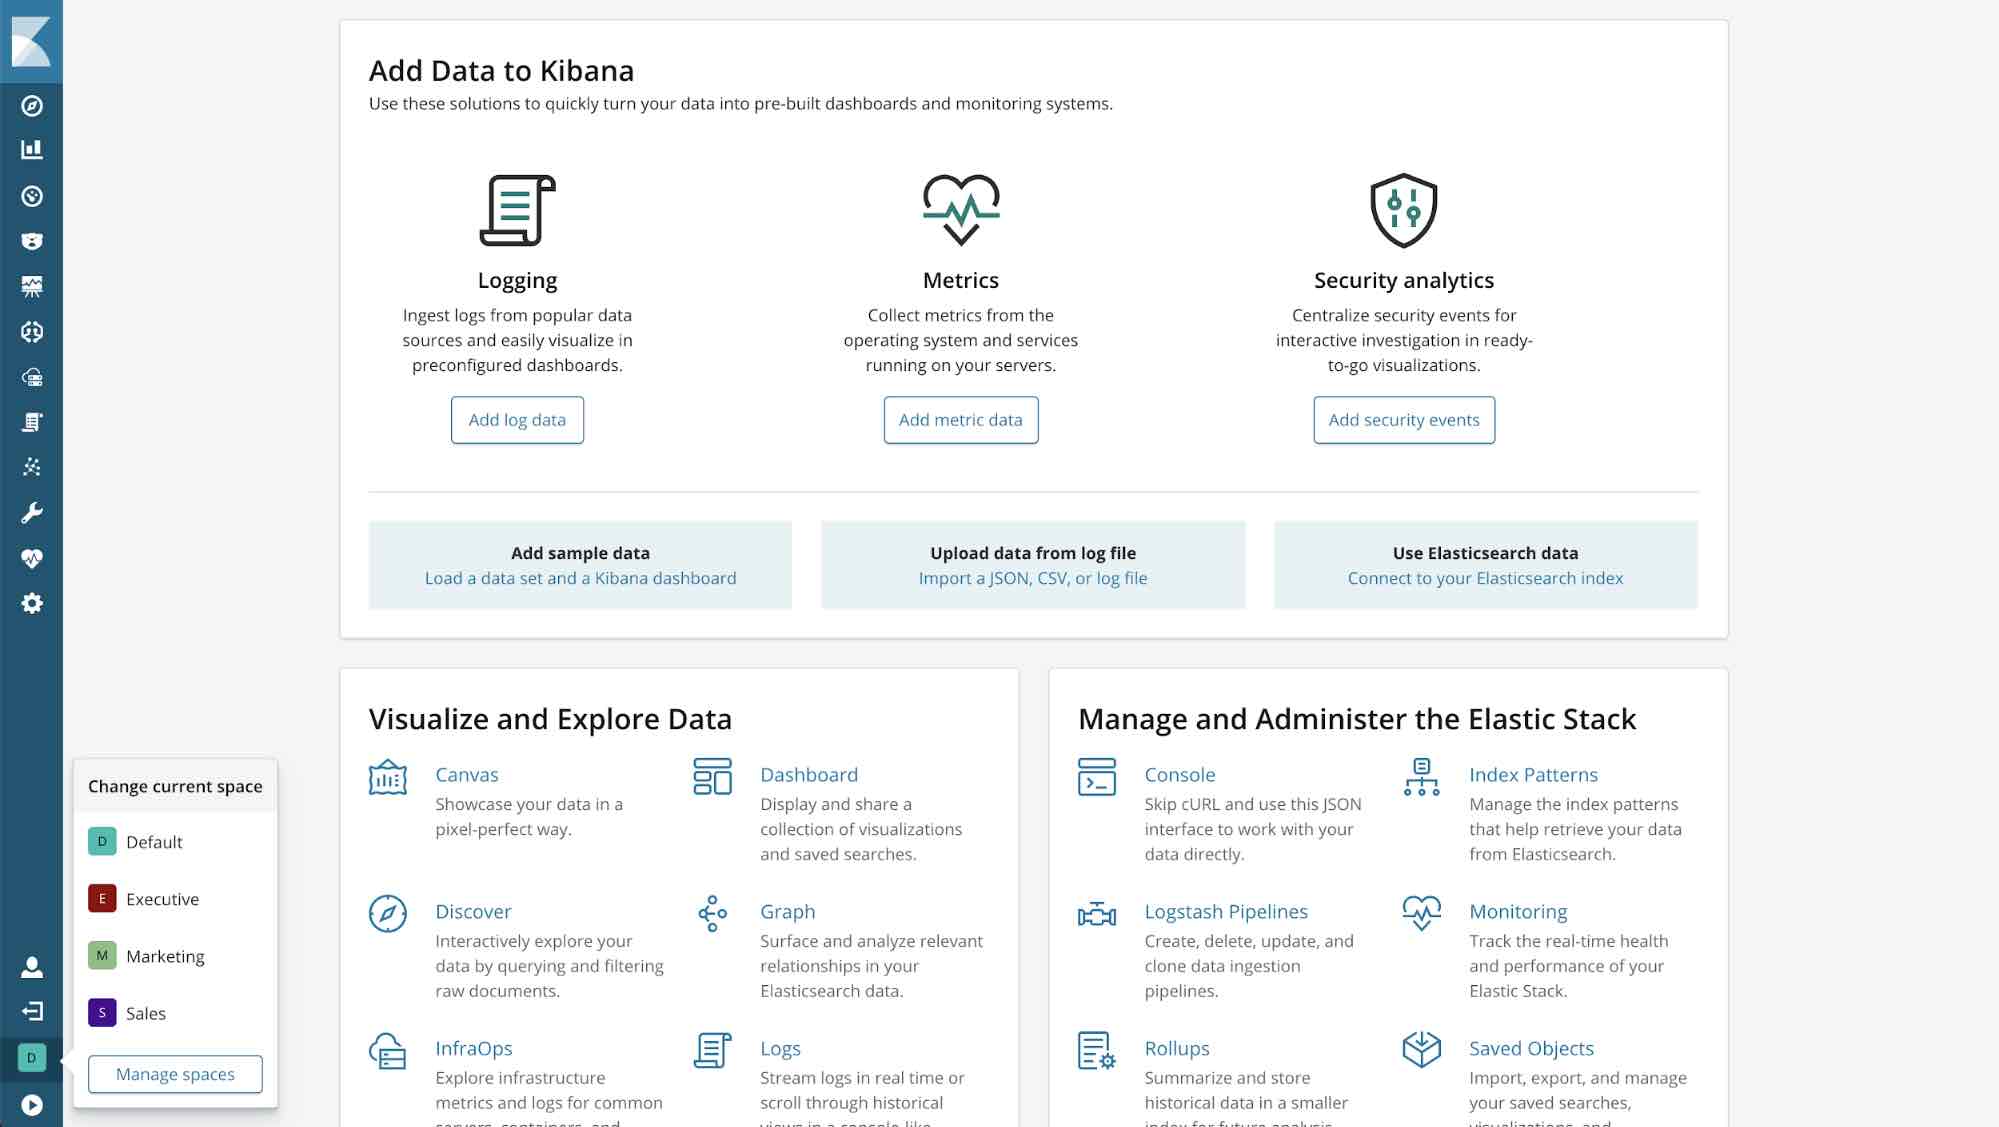Click the Add log data button
The image size is (1999, 1127).
click(517, 420)
